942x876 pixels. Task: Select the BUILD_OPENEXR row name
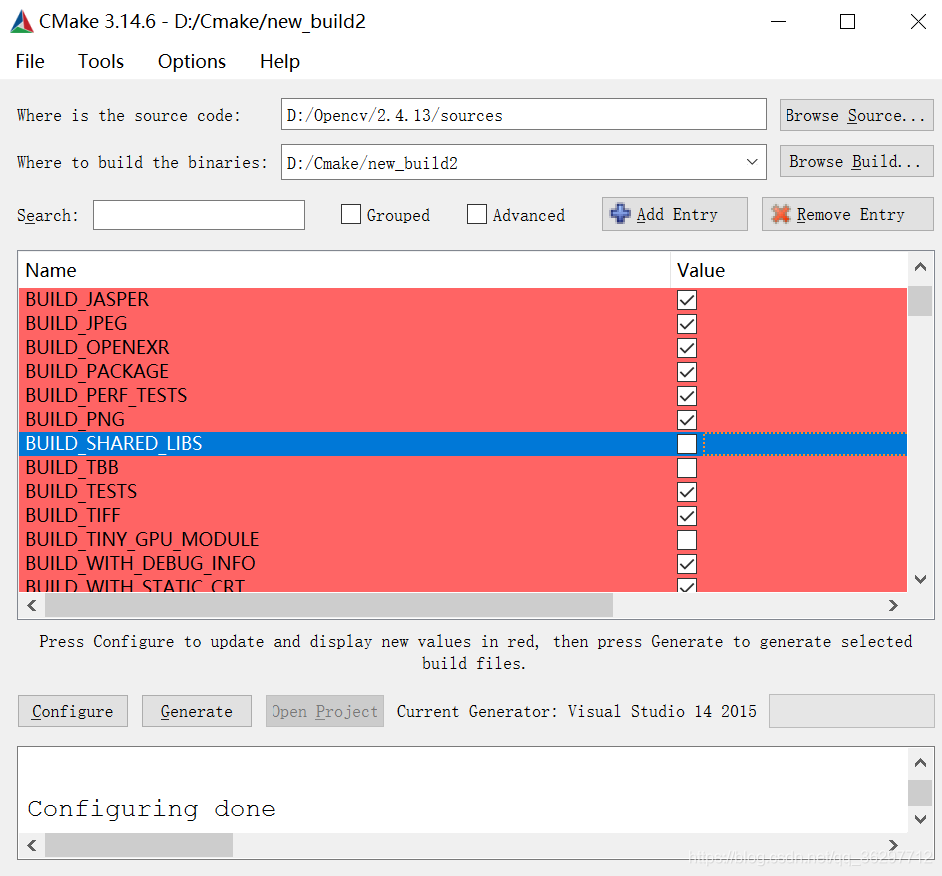click(x=97, y=347)
